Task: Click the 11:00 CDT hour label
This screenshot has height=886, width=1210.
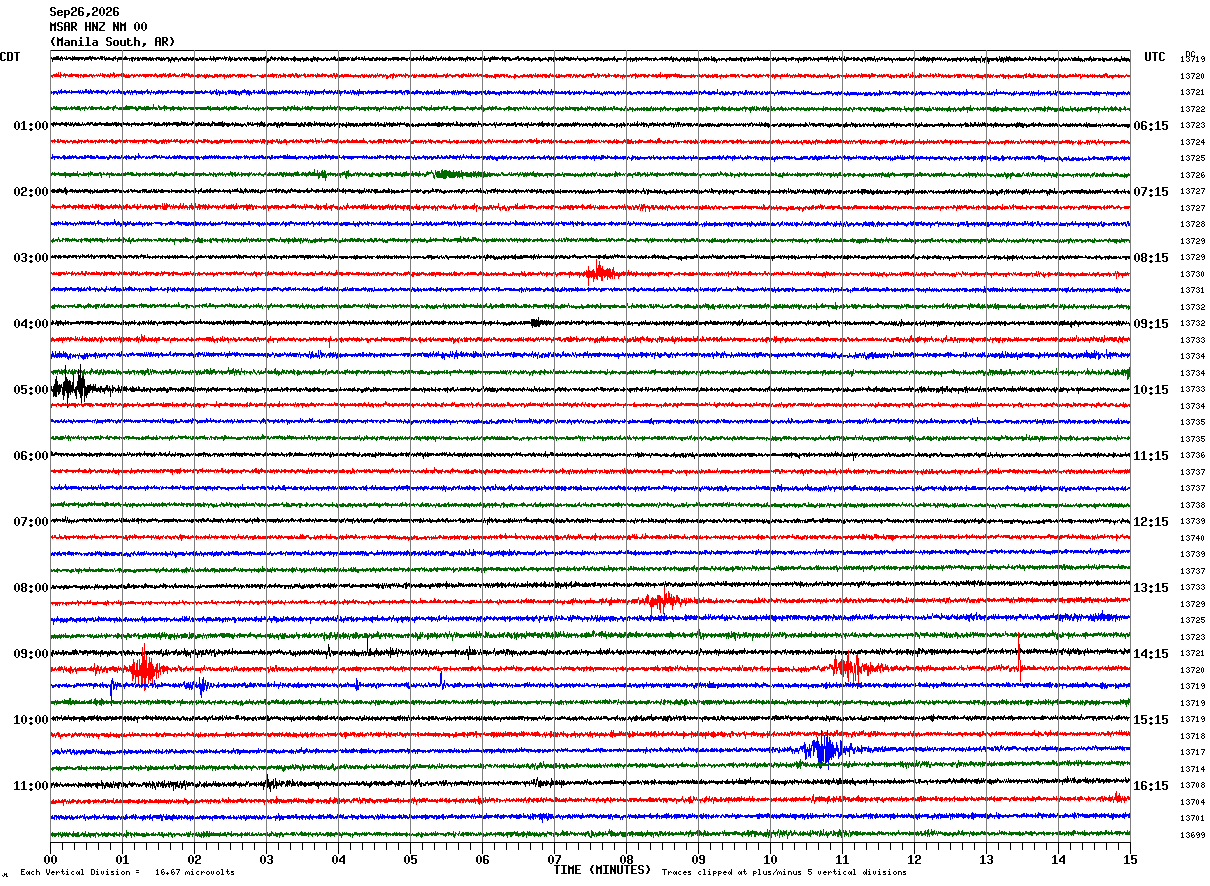Action: coord(31,786)
